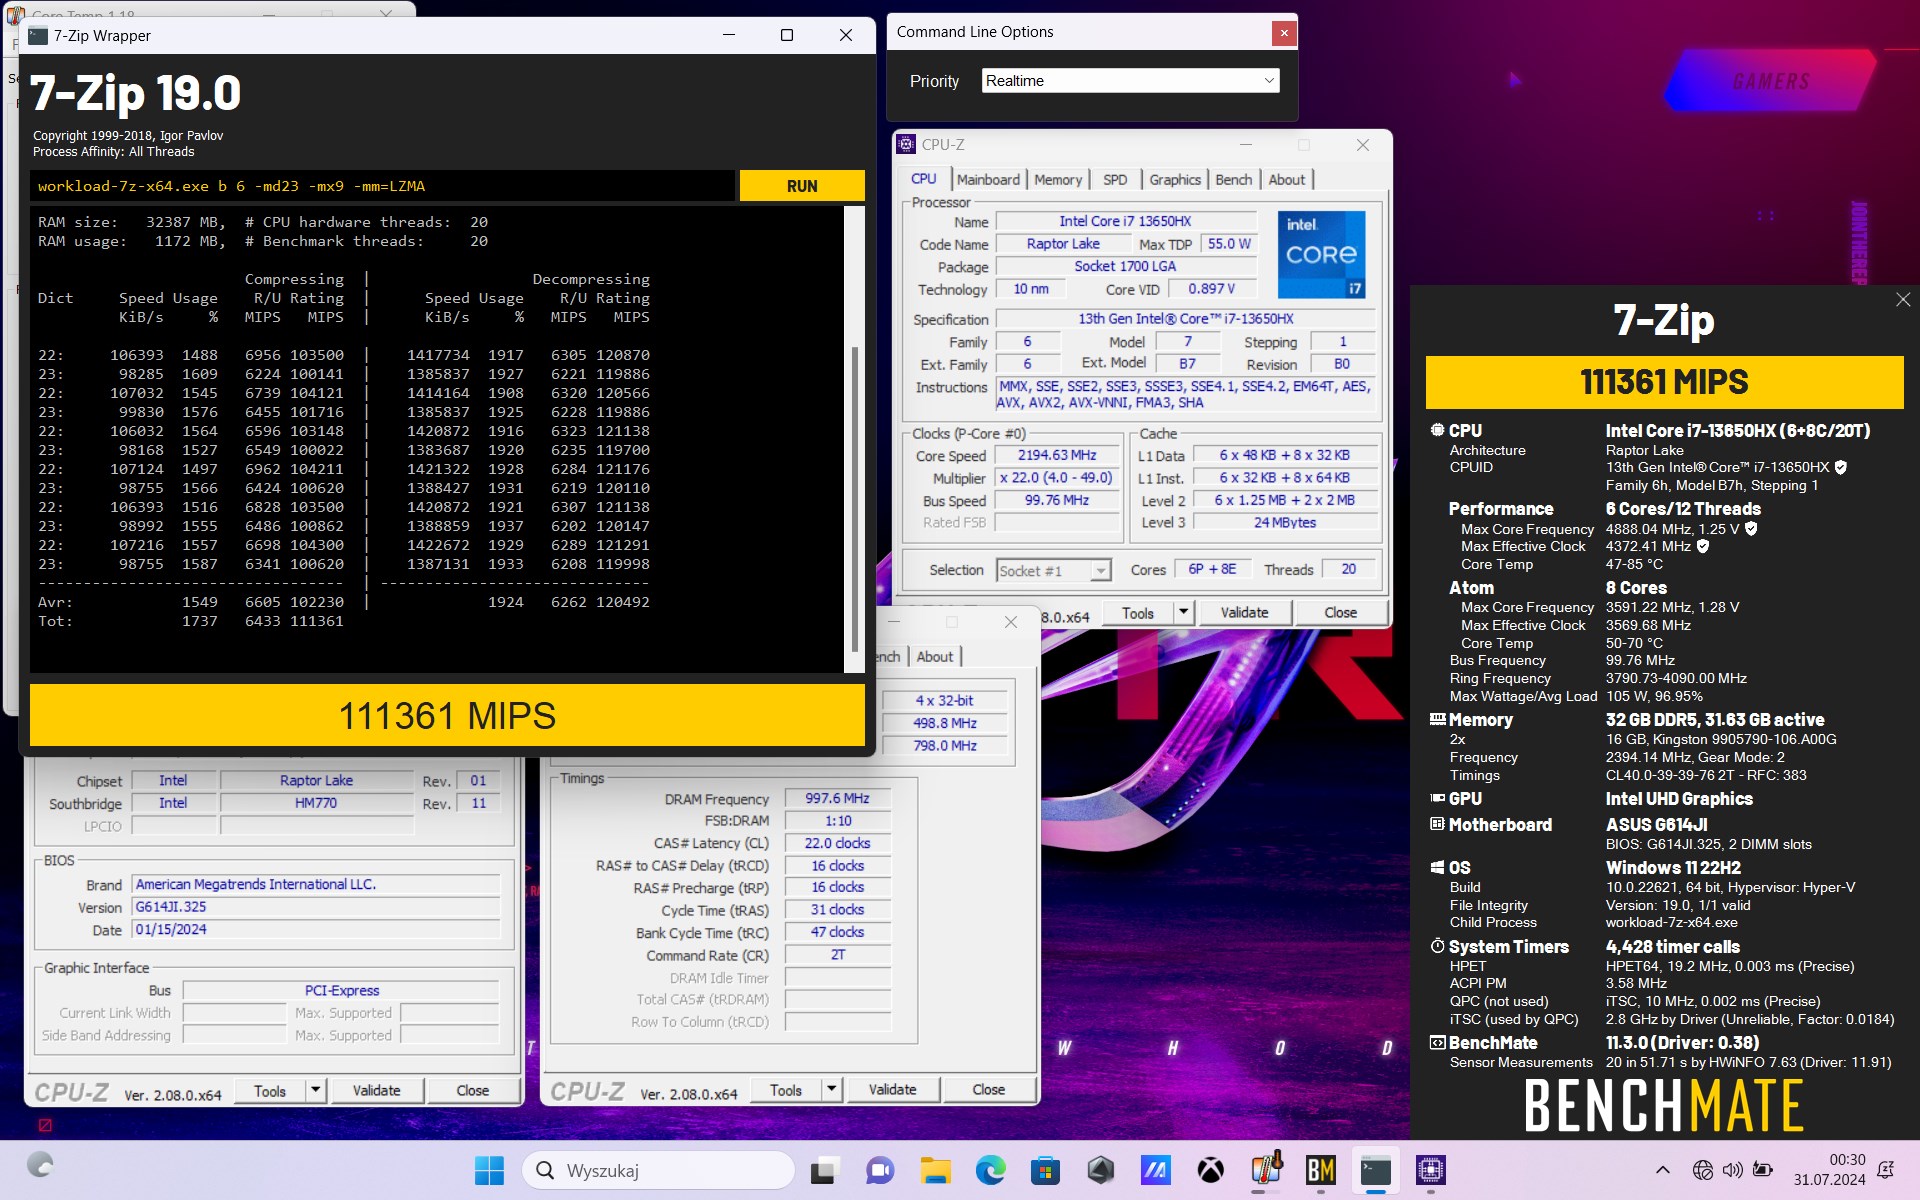The image size is (1920, 1200).
Task: Click the workload command line field
Action: pyautogui.click(x=382, y=186)
